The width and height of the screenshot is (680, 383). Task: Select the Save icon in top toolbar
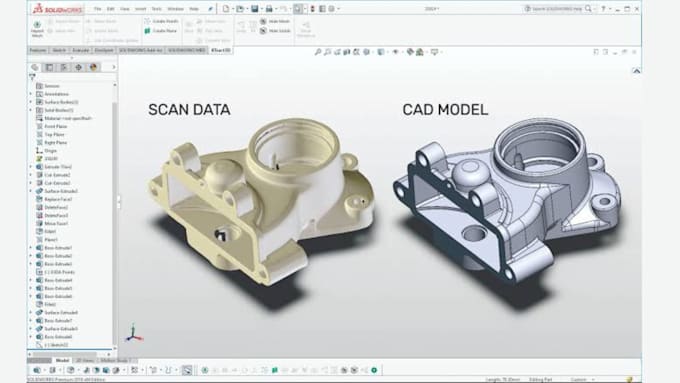tap(255, 9)
